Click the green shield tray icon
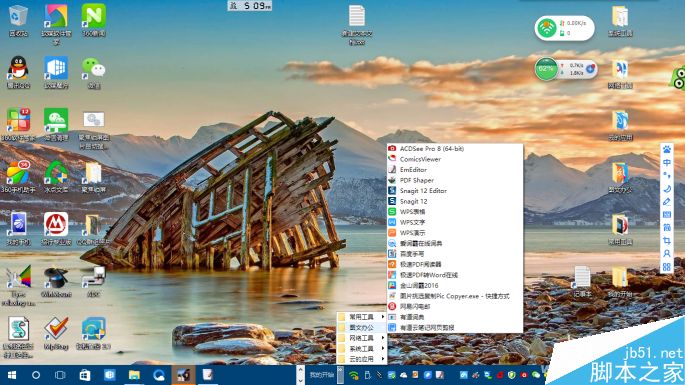685x385 pixels. coord(512,375)
